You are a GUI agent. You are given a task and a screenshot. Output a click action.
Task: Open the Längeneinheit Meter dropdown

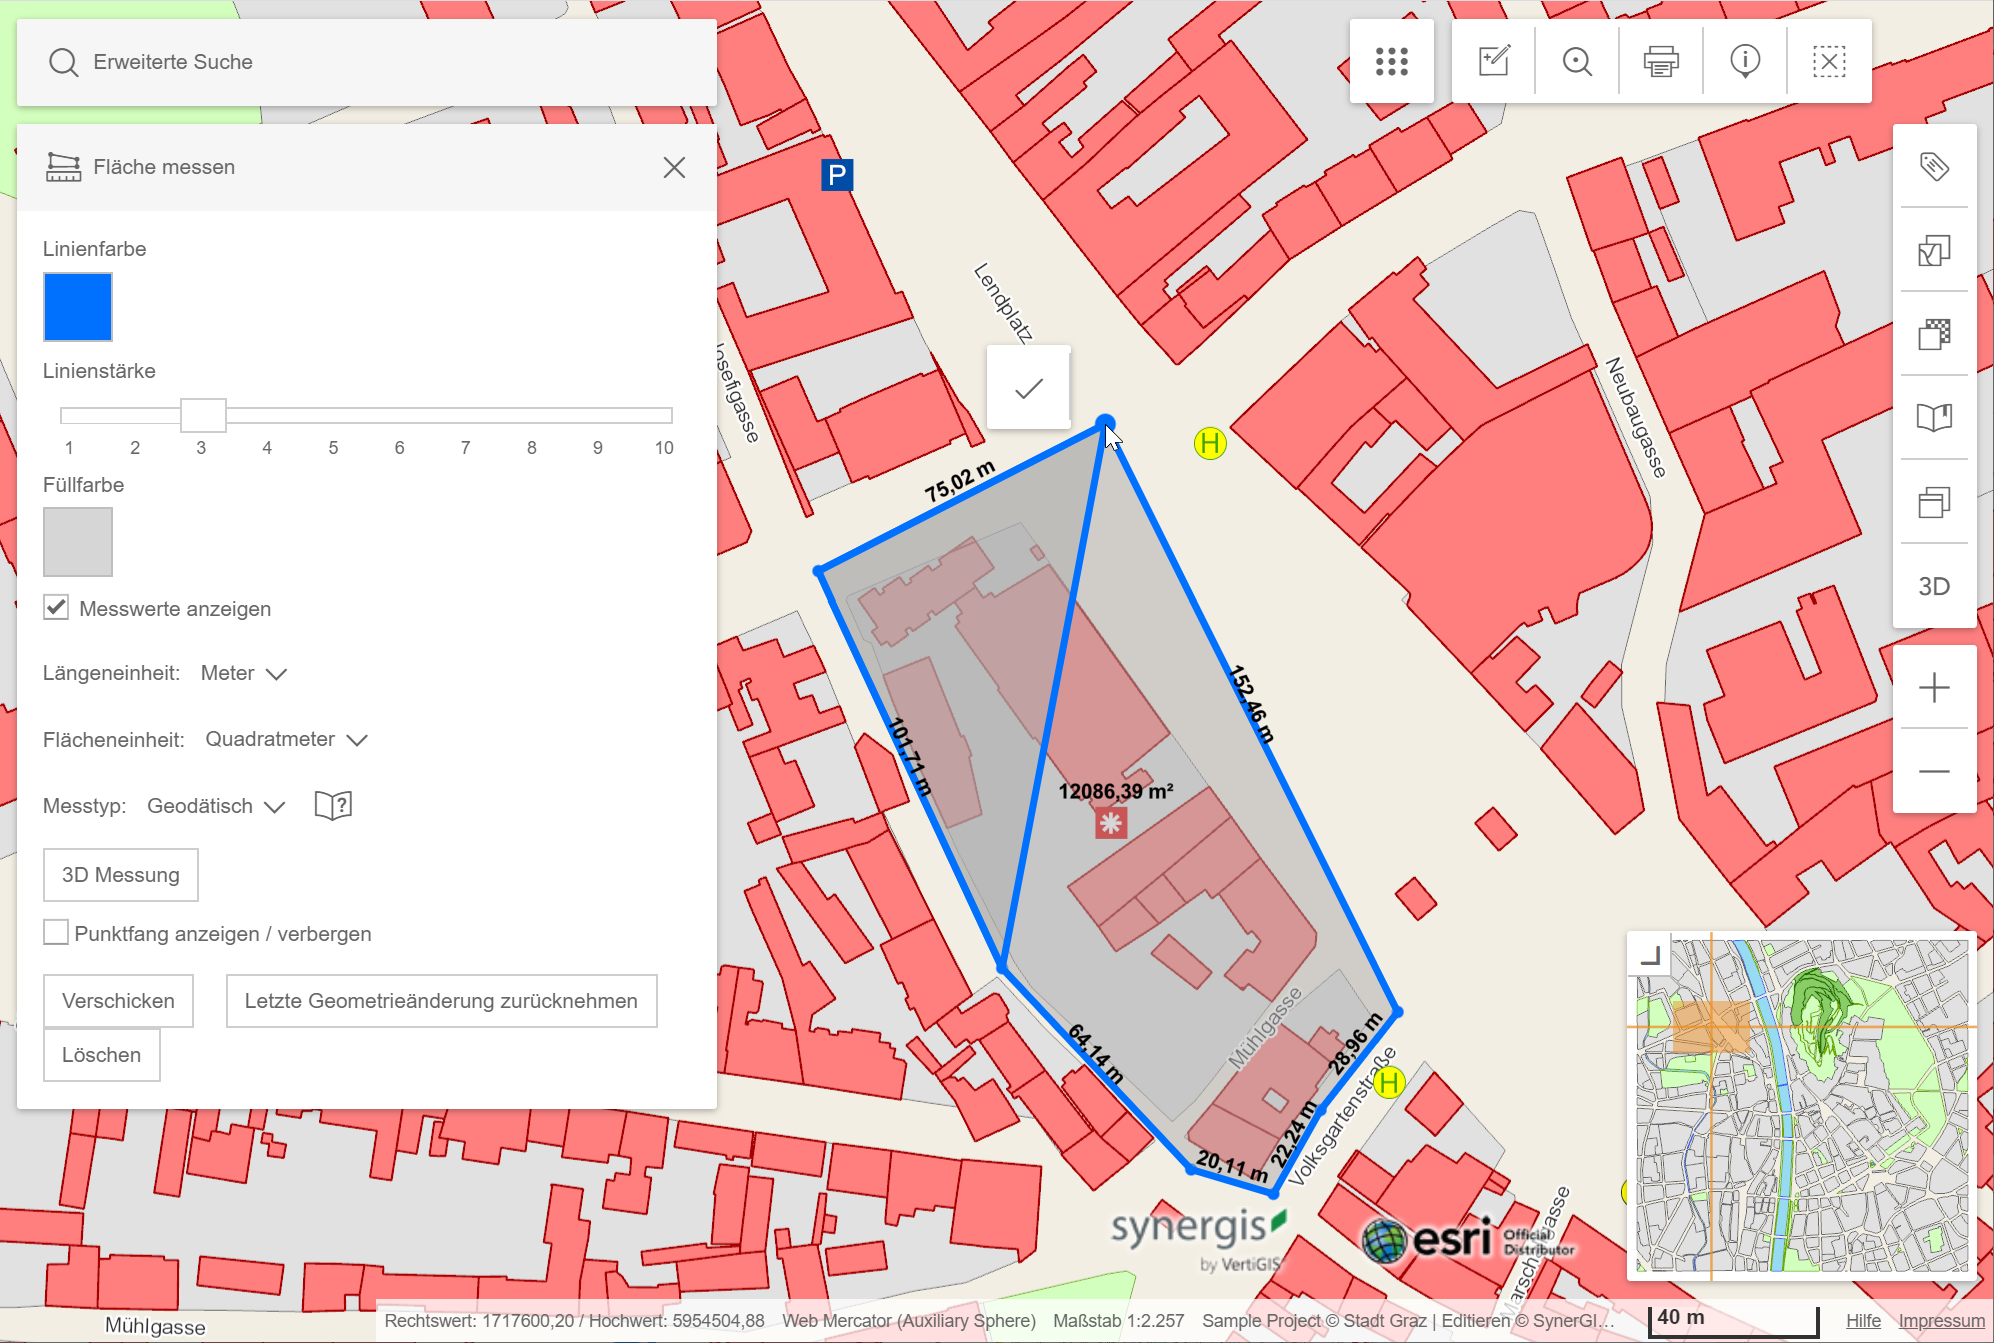point(243,673)
